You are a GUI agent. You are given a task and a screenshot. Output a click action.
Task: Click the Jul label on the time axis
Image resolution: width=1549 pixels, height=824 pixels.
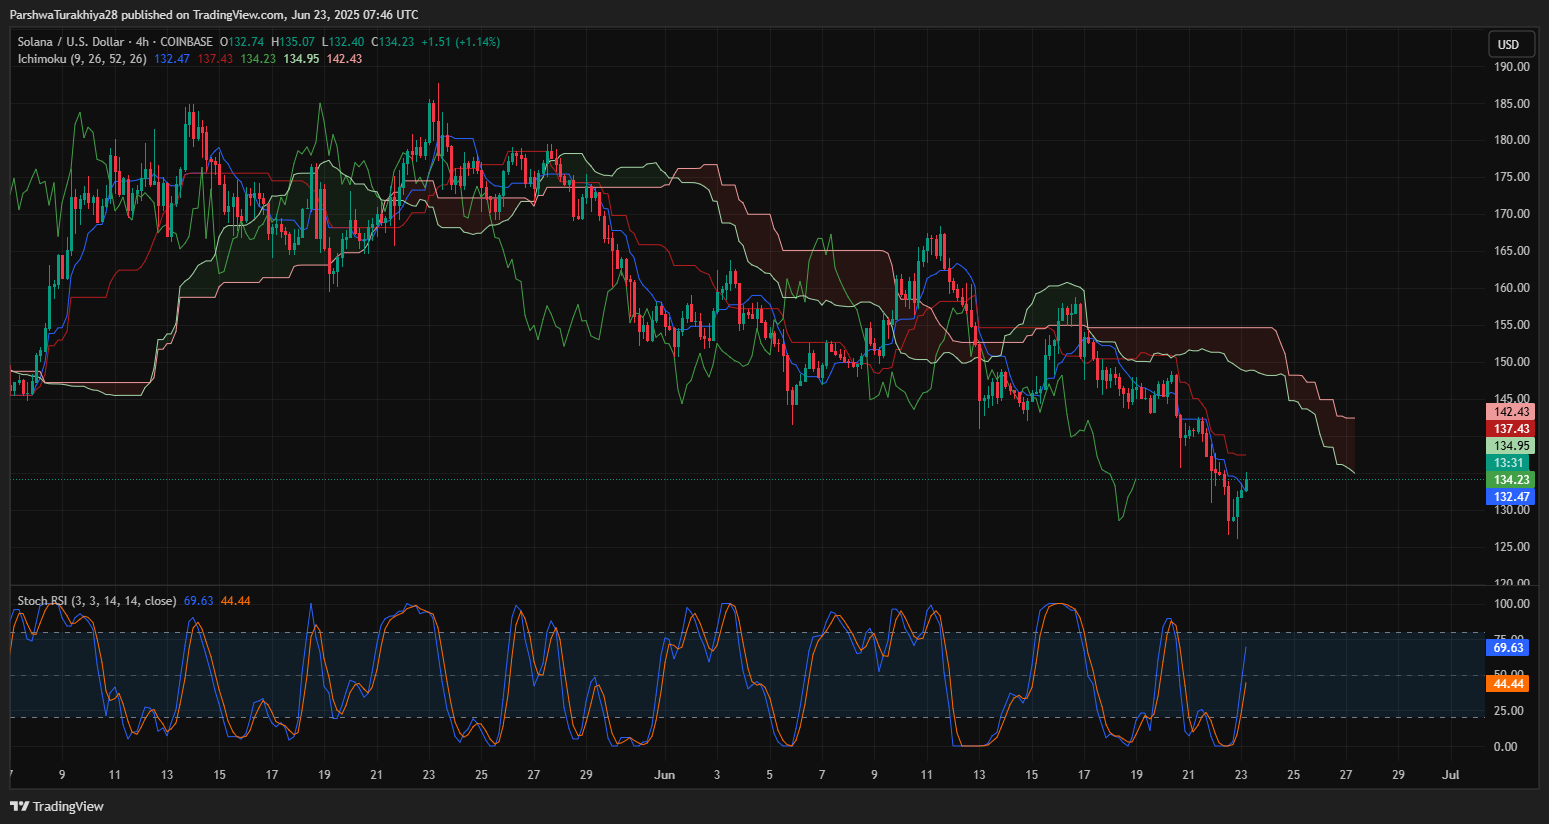coord(1451,775)
